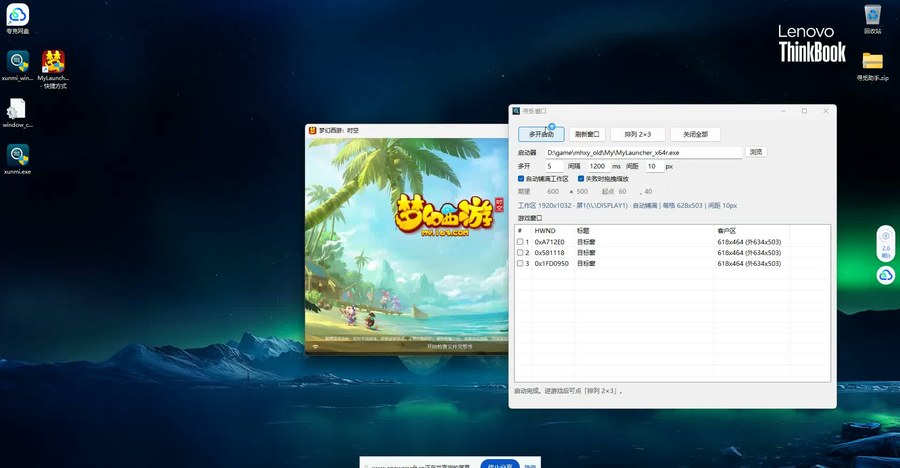Minimize the tool window
The height and width of the screenshot is (468, 900).
point(783,111)
